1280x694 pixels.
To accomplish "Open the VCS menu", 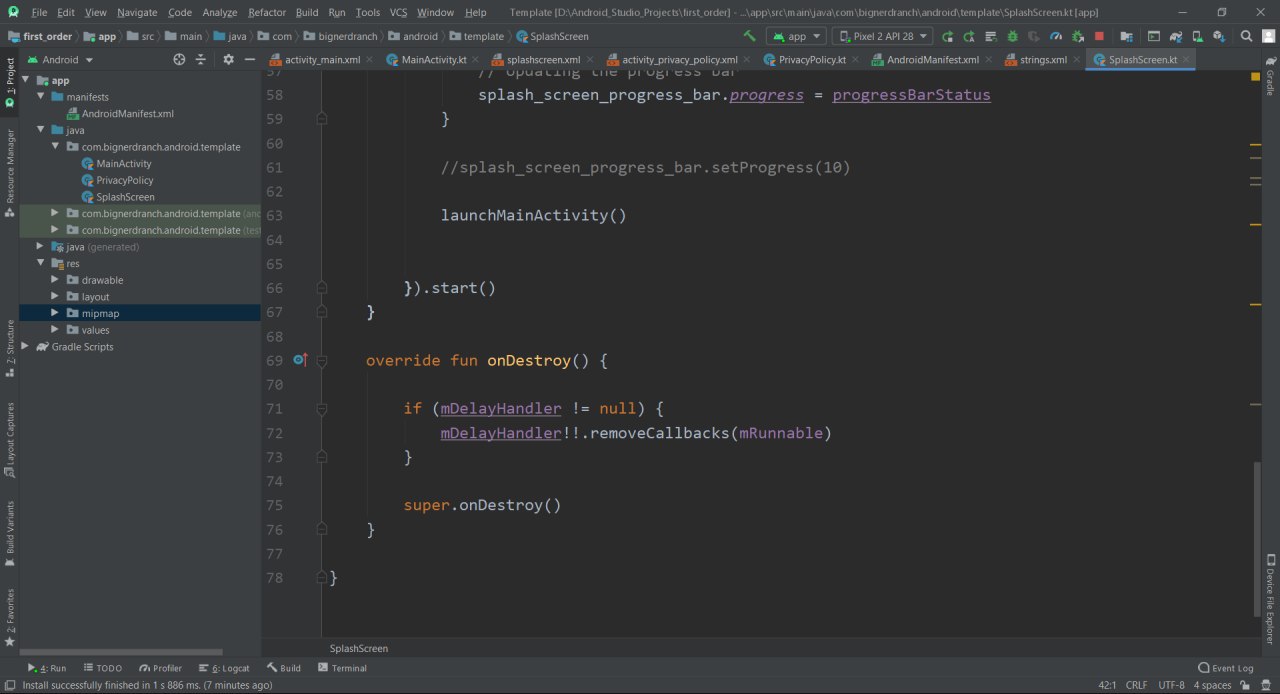I will pyautogui.click(x=398, y=12).
